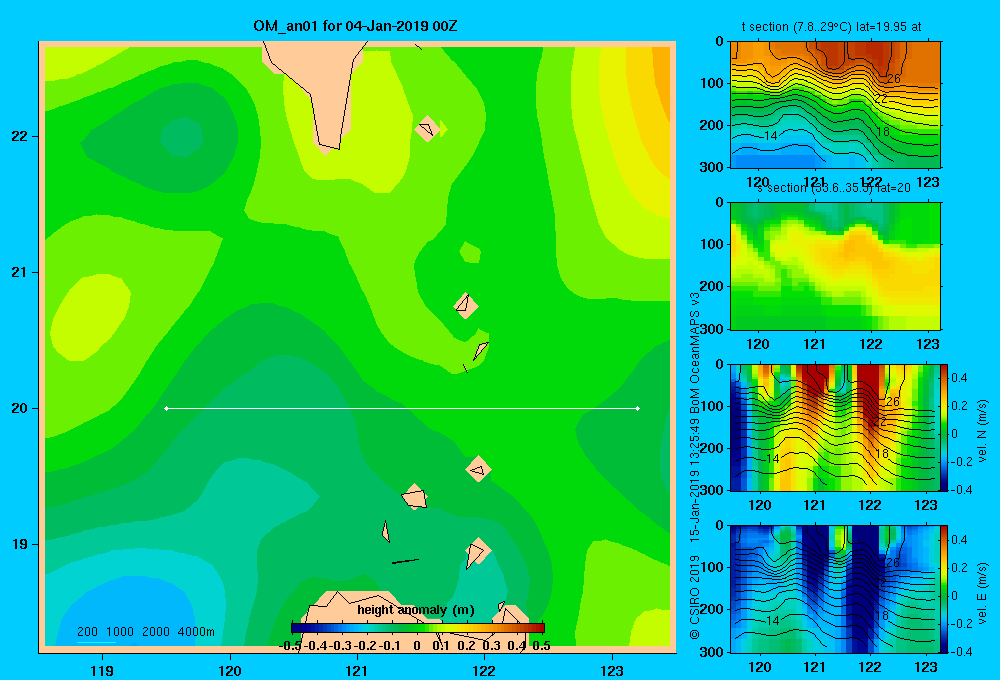Click the height anomaly color bar

tap(418, 628)
